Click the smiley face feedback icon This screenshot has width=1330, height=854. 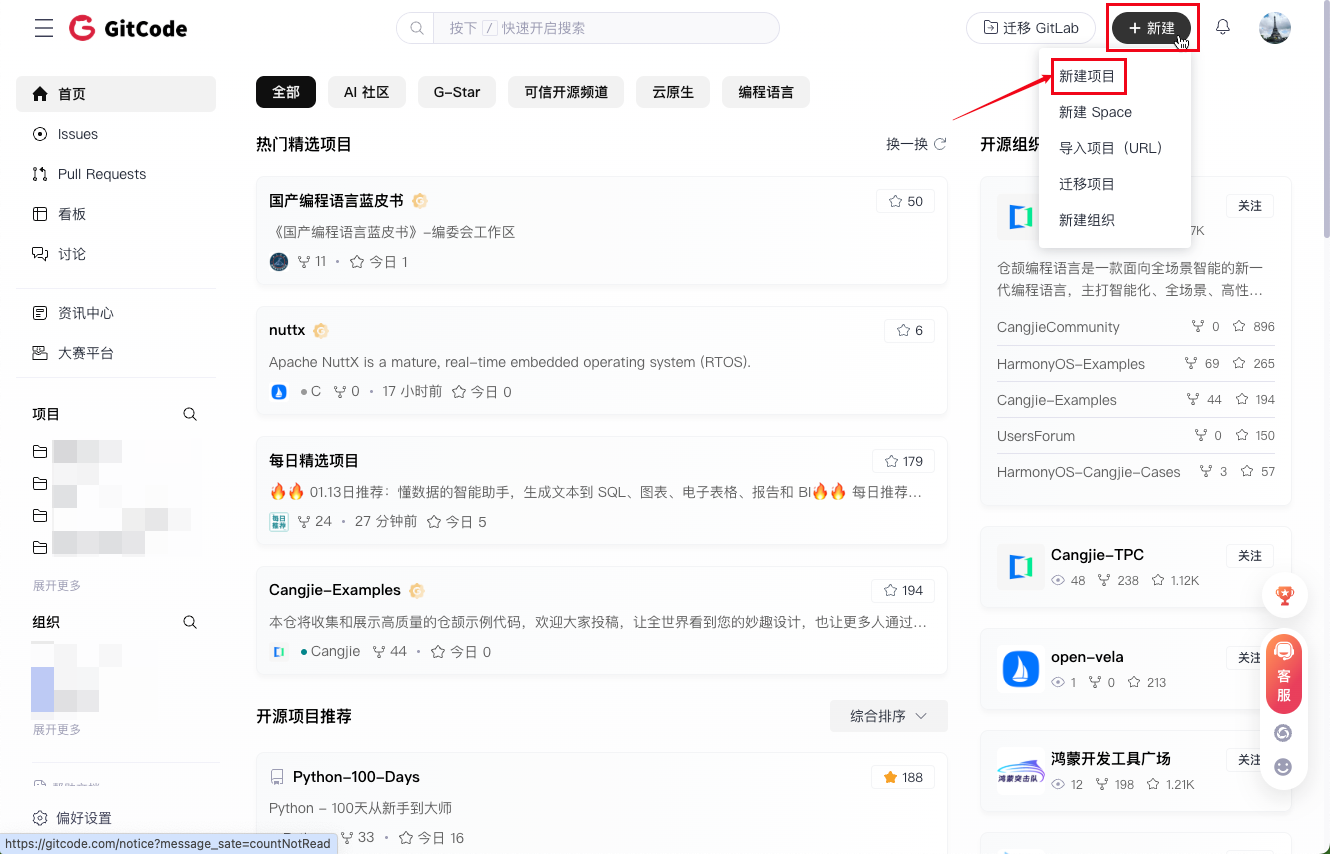pos(1284,767)
